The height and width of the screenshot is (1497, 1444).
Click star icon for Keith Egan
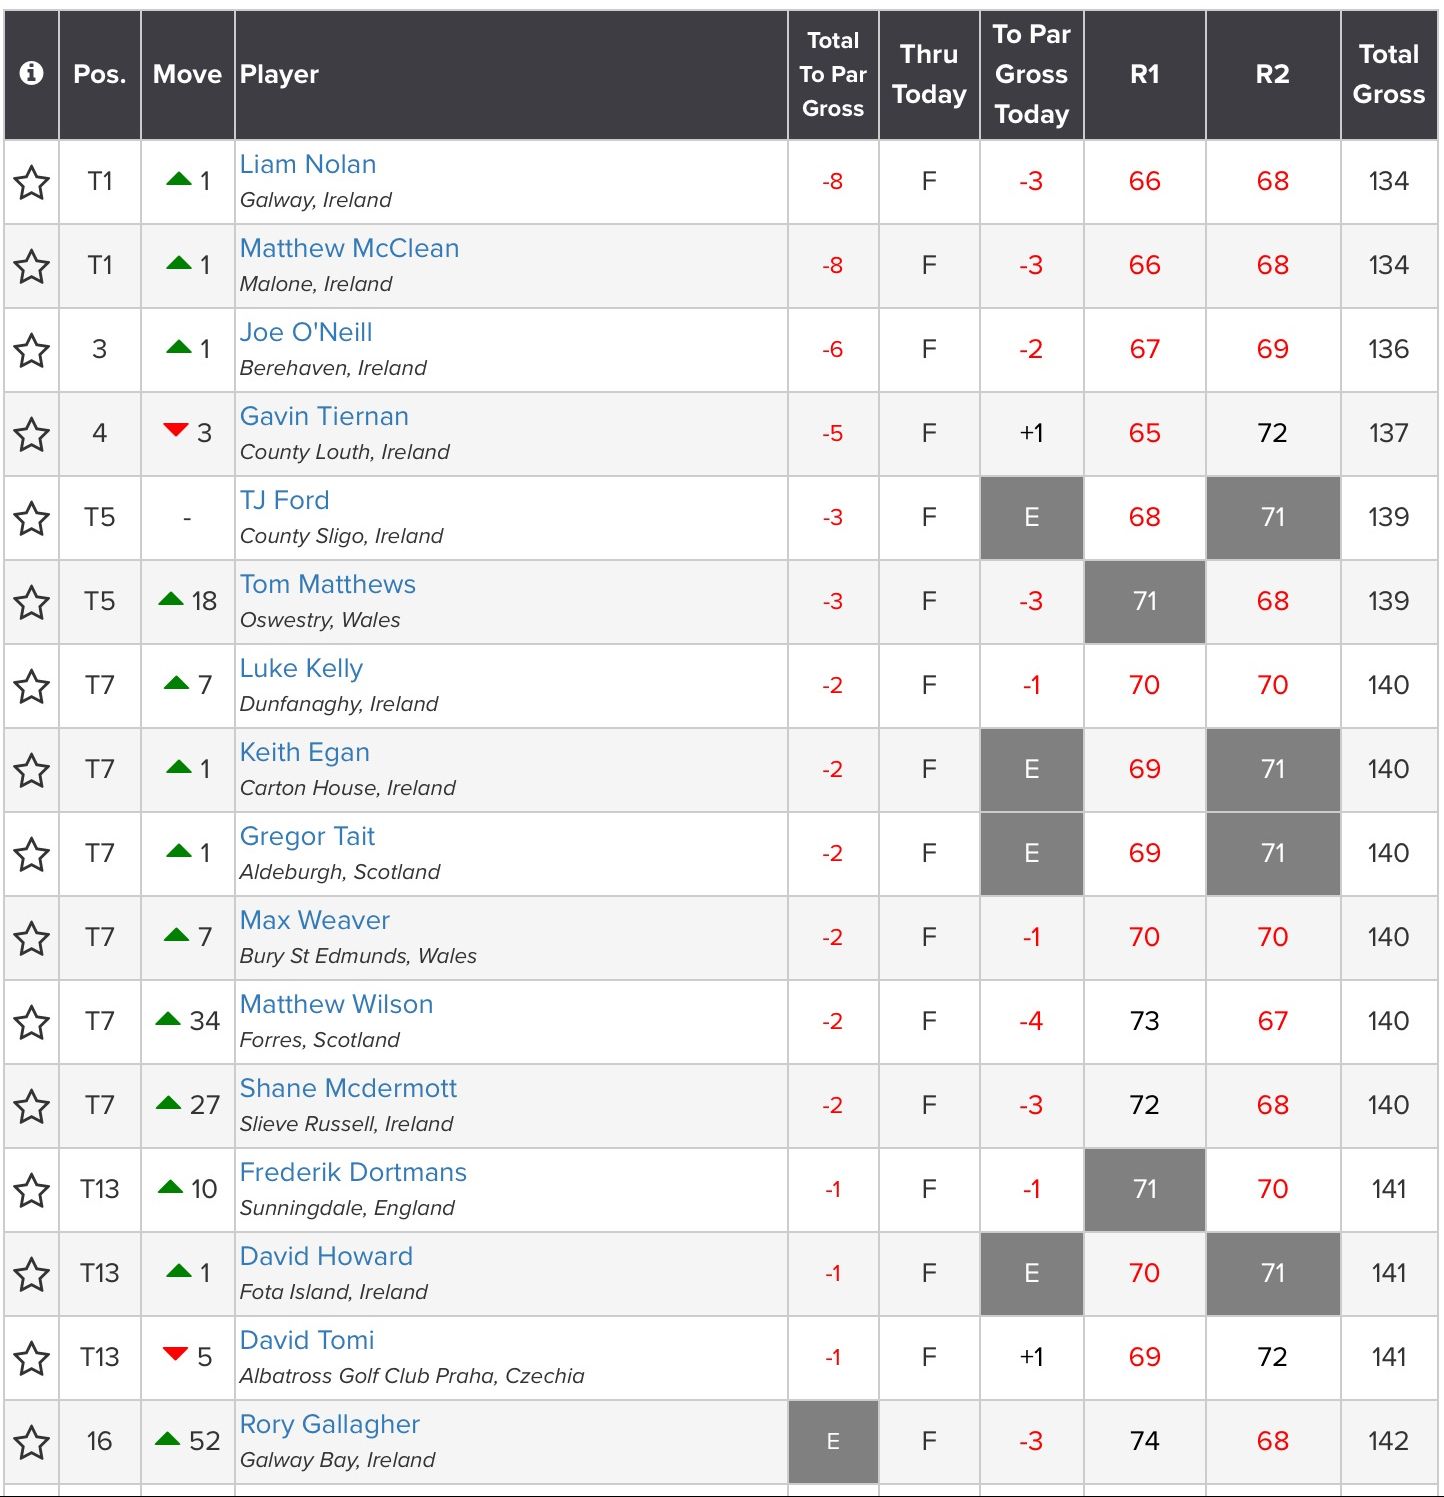click(x=32, y=770)
